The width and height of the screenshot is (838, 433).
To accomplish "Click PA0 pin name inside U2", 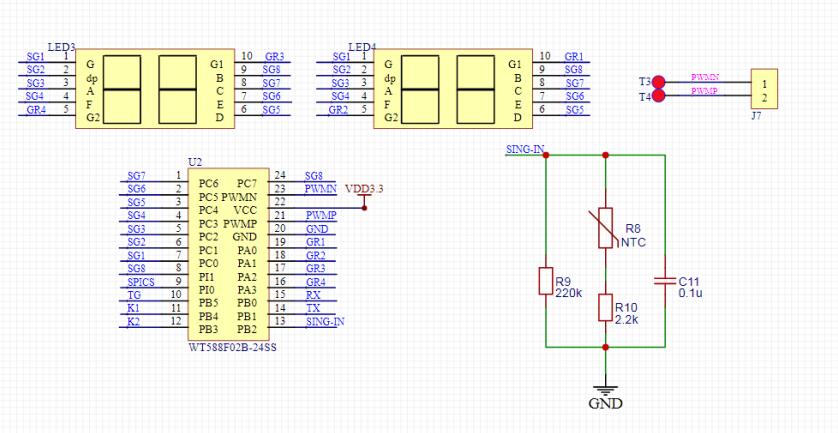I will pyautogui.click(x=247, y=249).
